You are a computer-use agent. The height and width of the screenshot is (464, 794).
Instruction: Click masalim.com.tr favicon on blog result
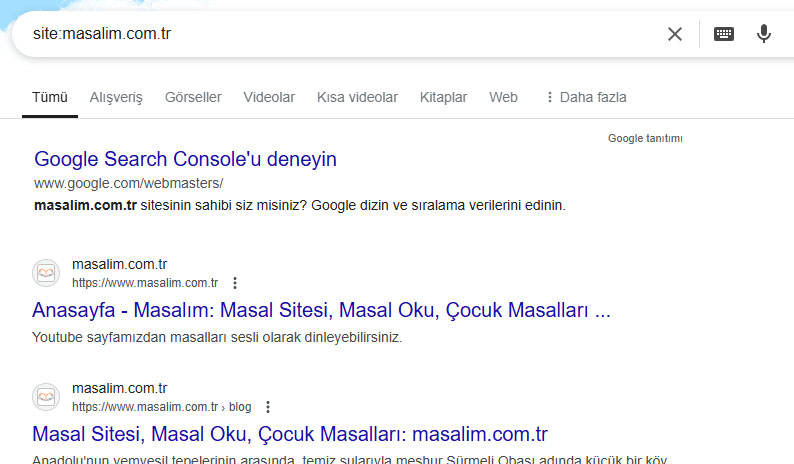(46, 397)
